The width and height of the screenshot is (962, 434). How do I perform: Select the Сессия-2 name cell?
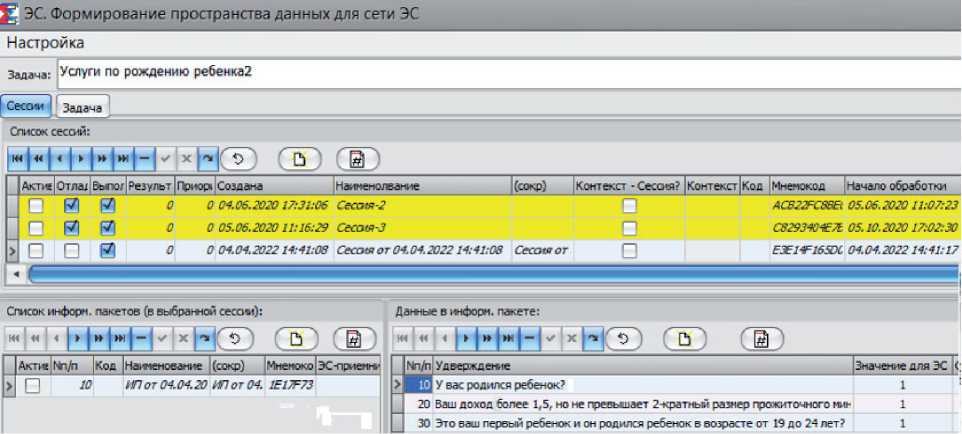point(423,206)
